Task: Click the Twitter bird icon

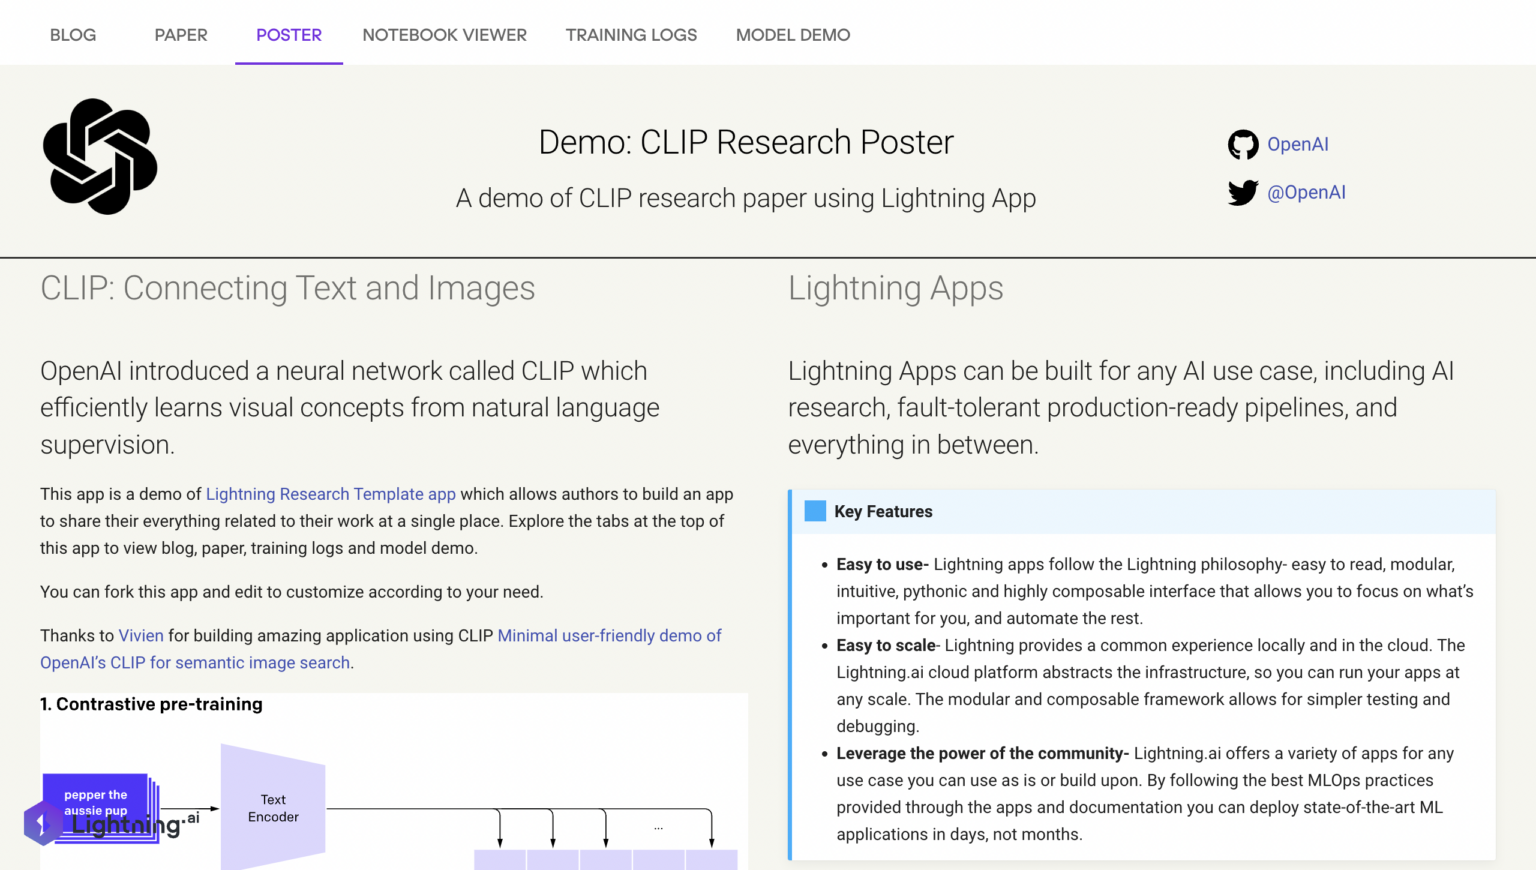Action: point(1243,192)
